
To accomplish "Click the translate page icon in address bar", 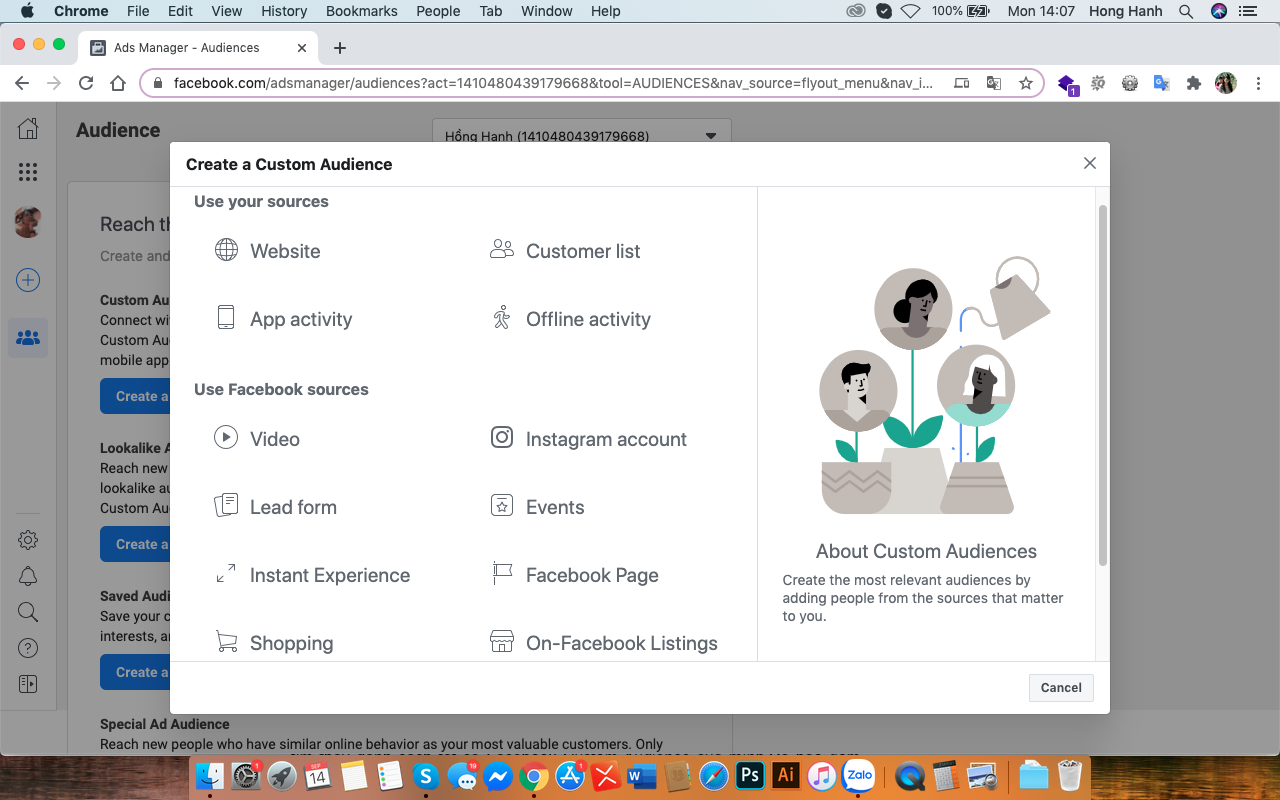I will 993,83.
